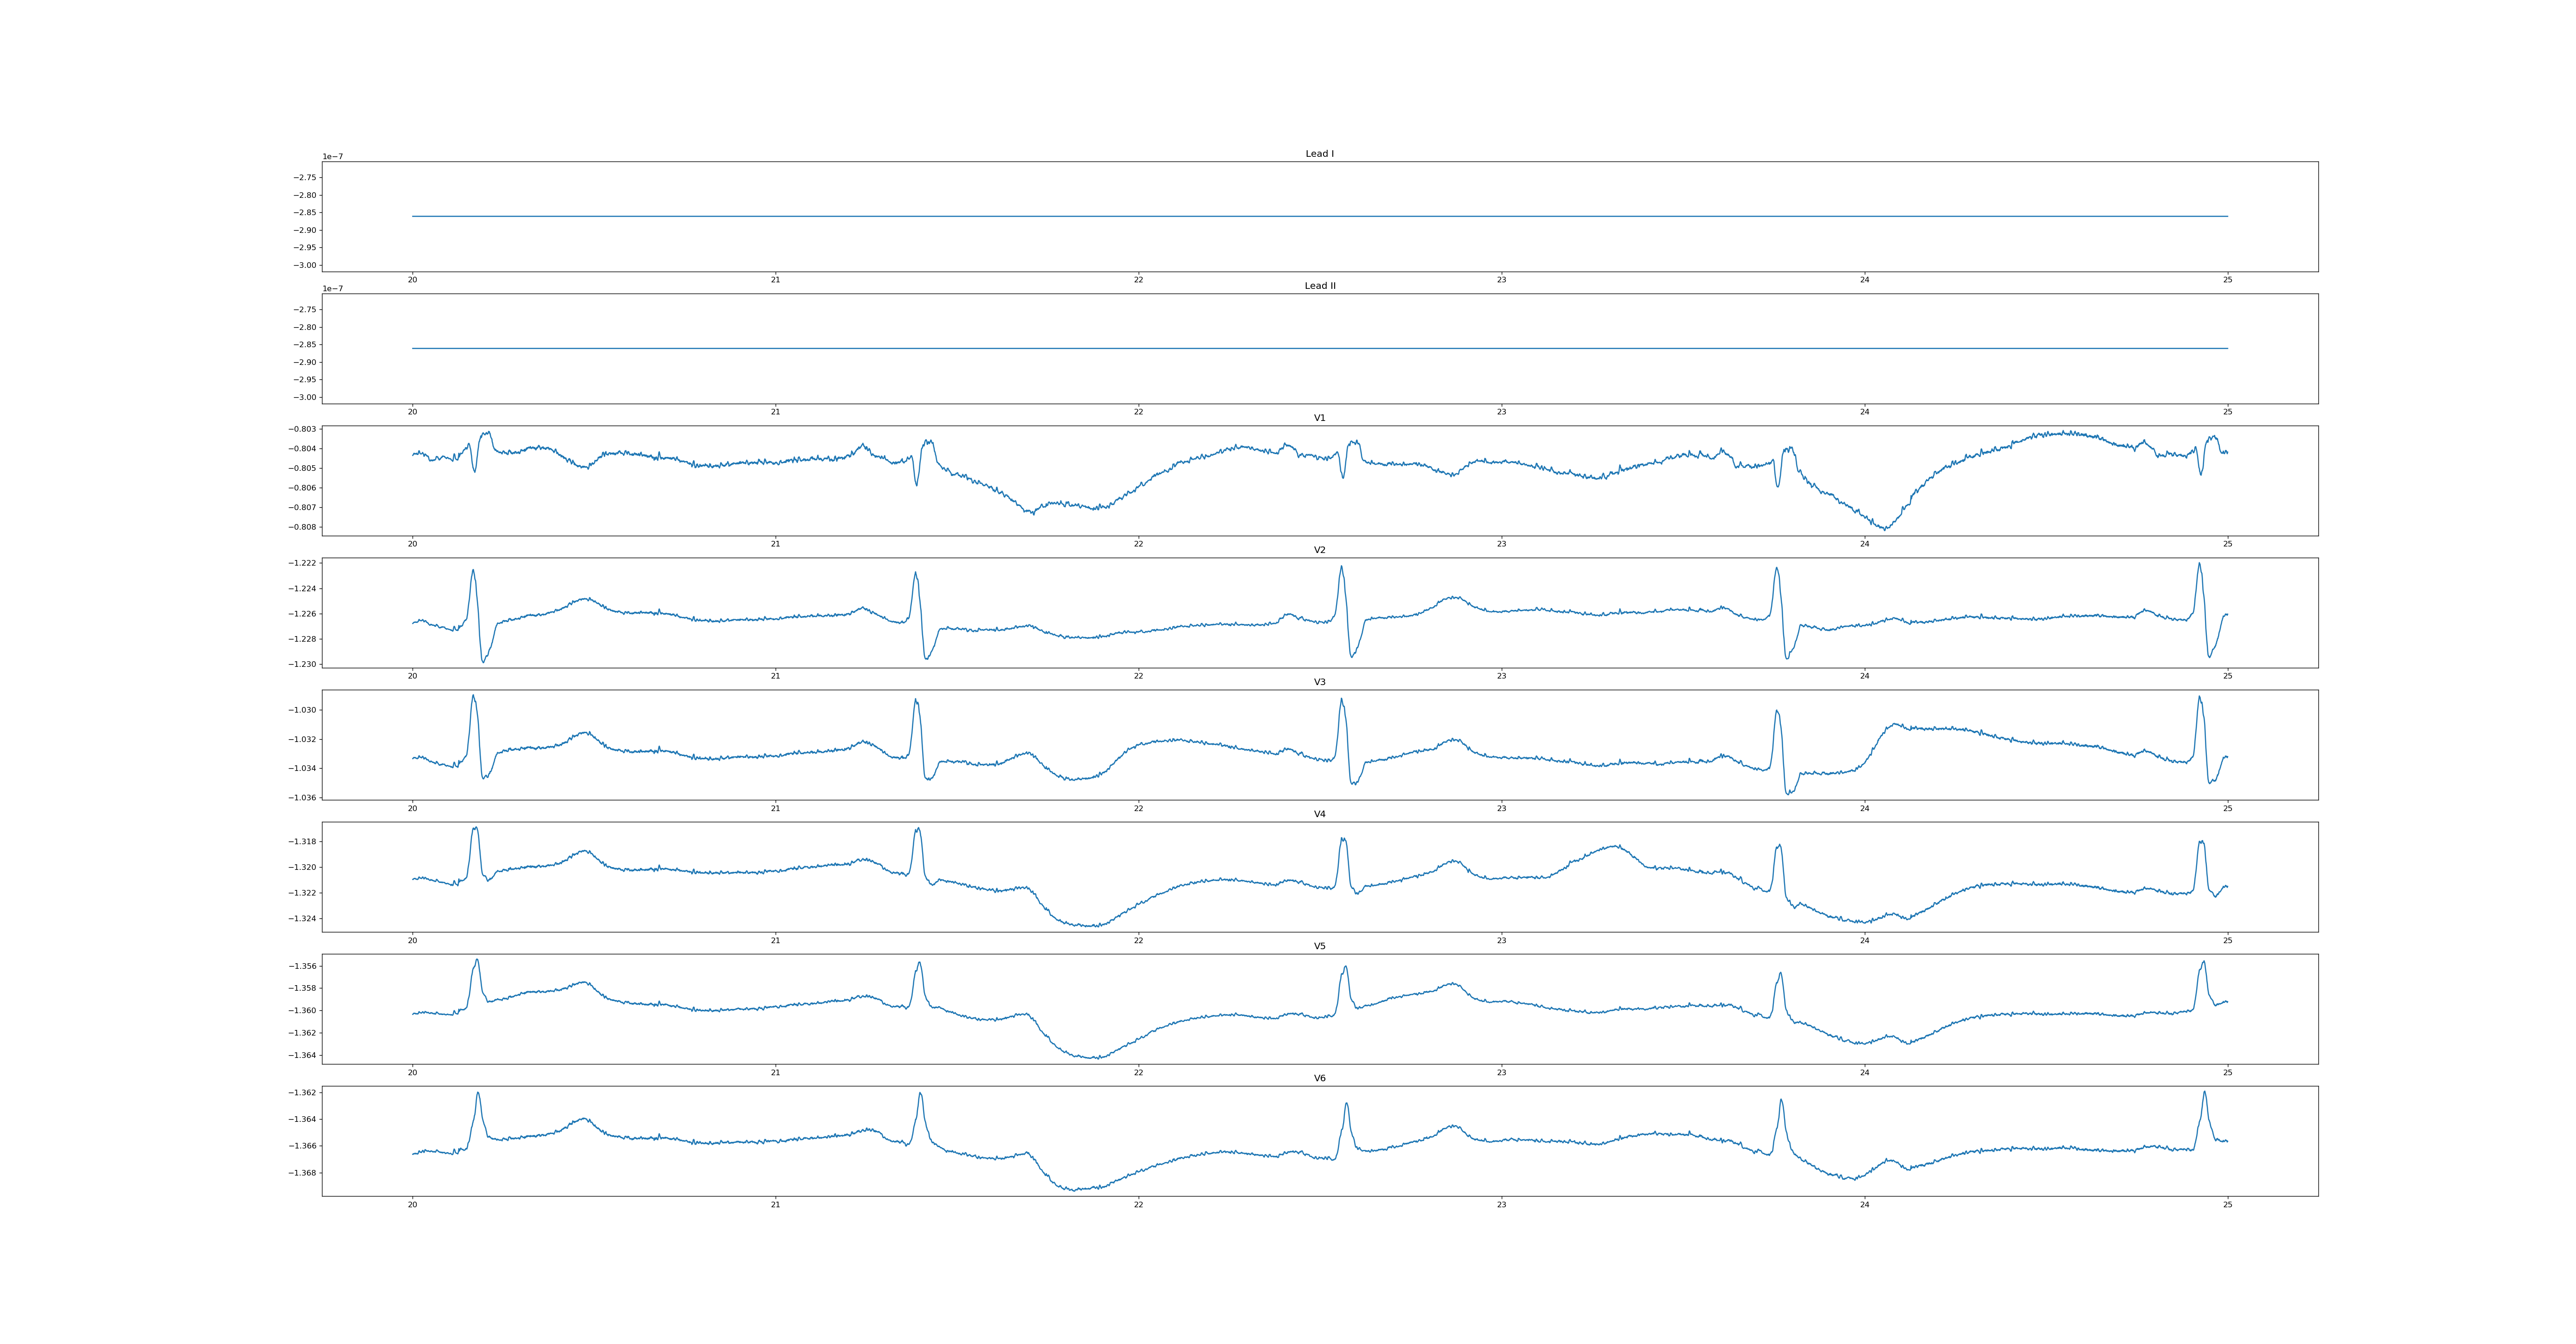Viewport: 2576px width, 1344px height.
Task: Click x-axis tick 20 under the V2 plot
Action: pyautogui.click(x=412, y=676)
